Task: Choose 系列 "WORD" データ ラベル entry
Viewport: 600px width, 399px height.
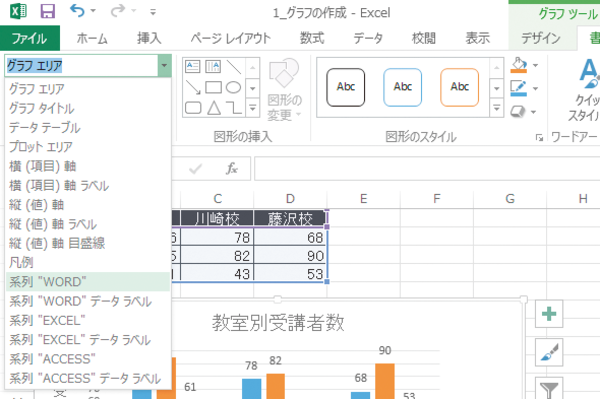Action: (x=88, y=301)
